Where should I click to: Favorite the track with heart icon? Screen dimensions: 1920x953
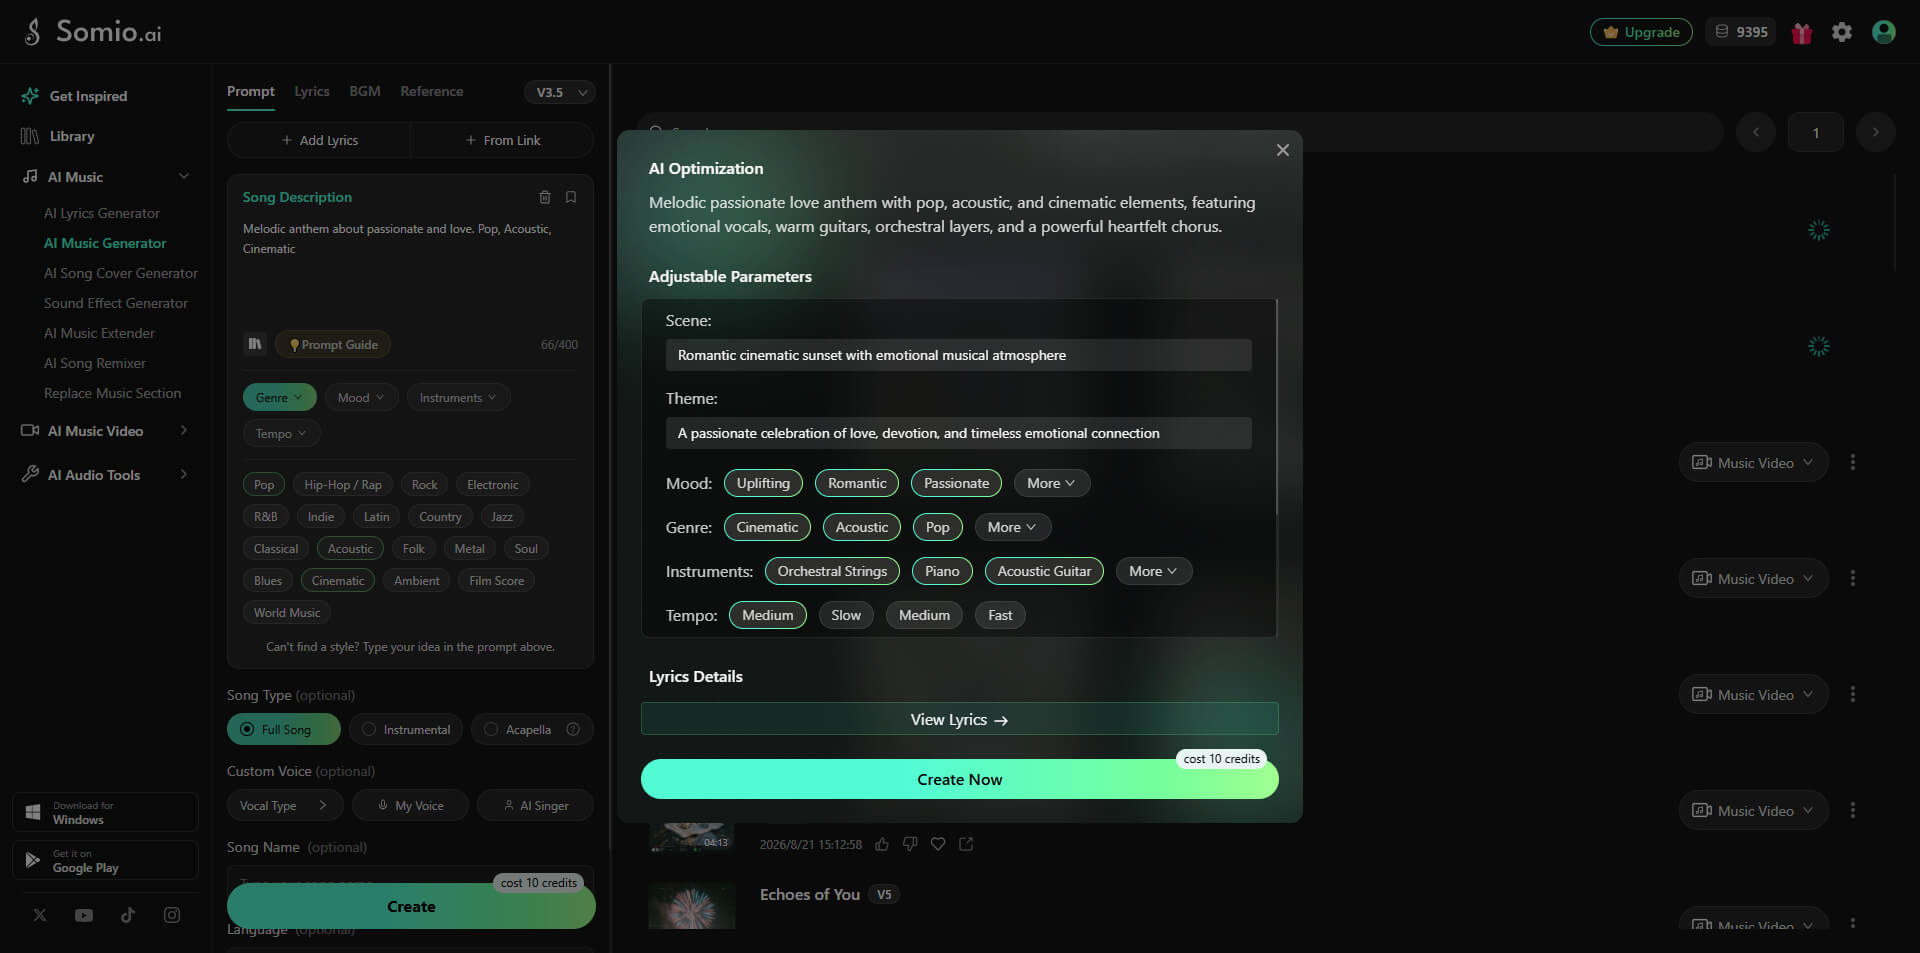pyautogui.click(x=938, y=844)
